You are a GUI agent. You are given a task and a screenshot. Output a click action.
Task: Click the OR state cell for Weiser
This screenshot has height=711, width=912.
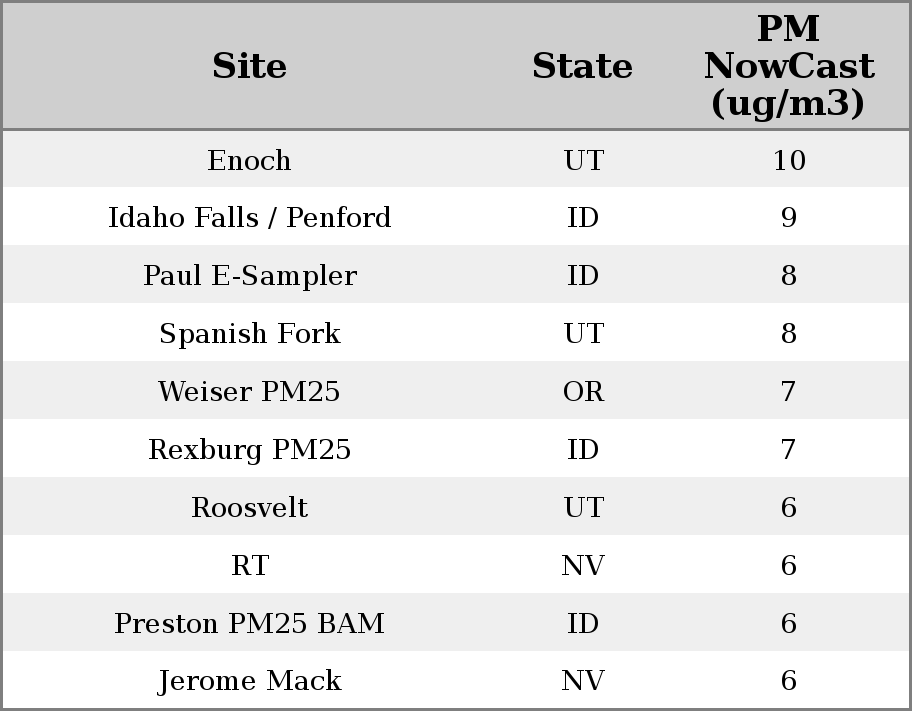click(583, 392)
